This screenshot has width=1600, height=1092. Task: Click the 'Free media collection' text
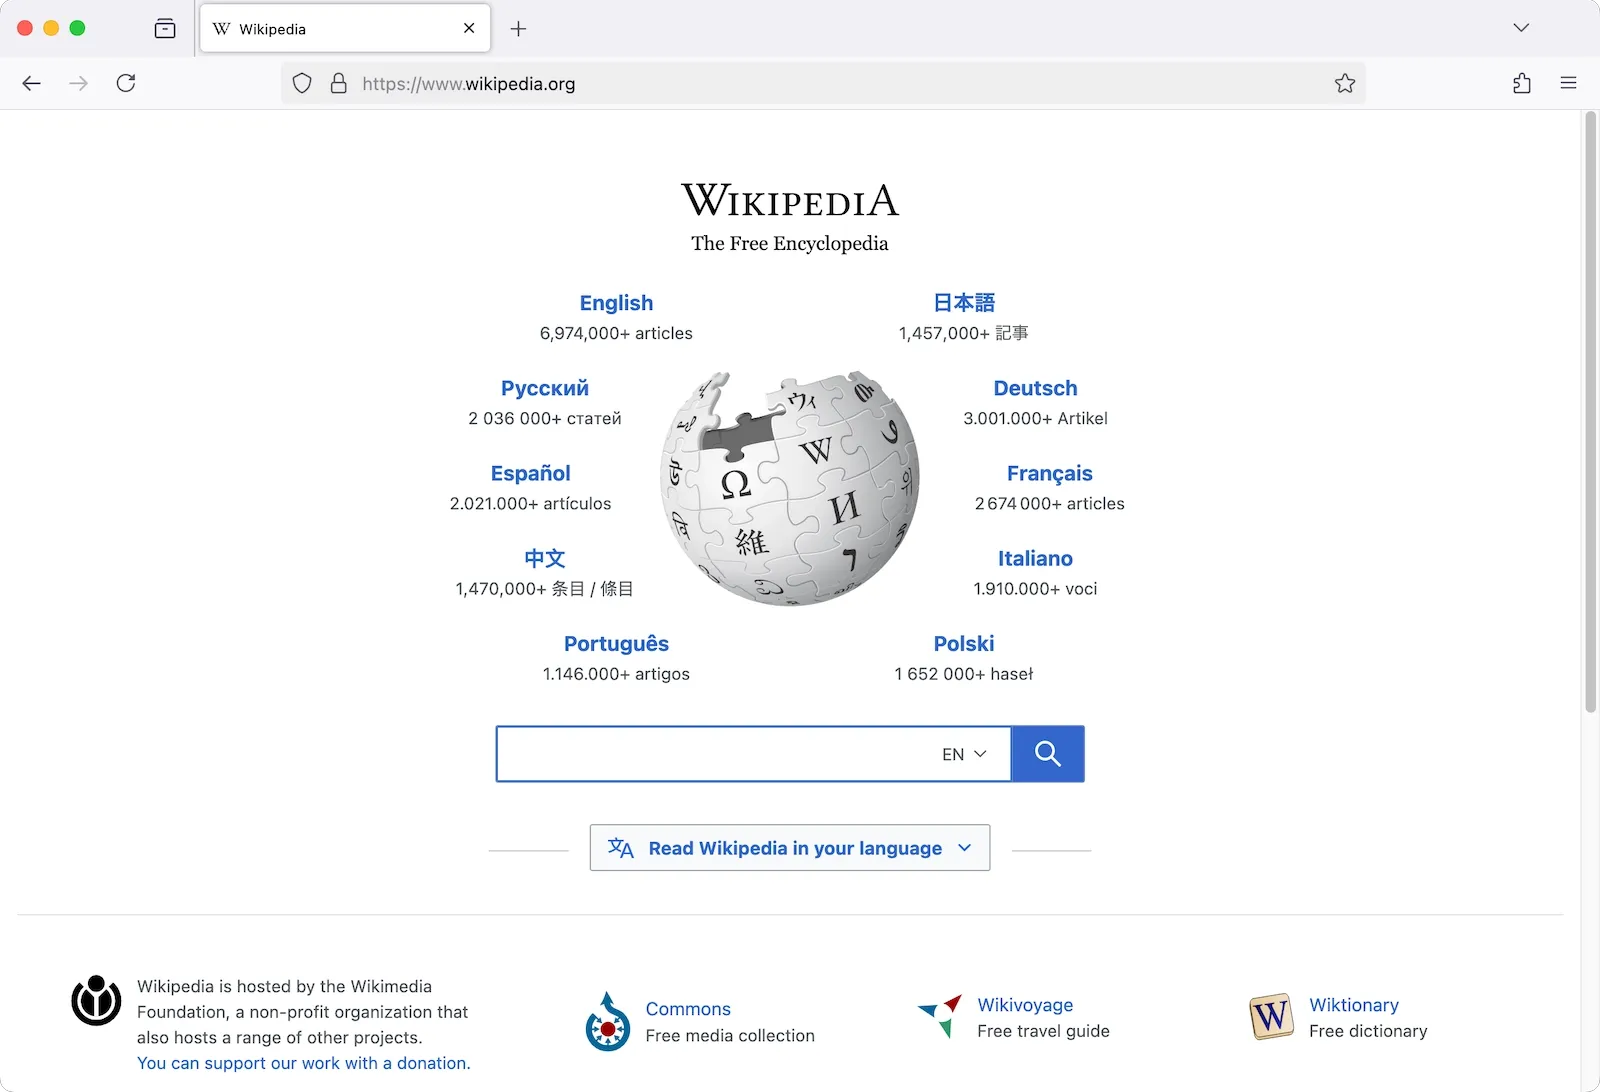[730, 1036]
